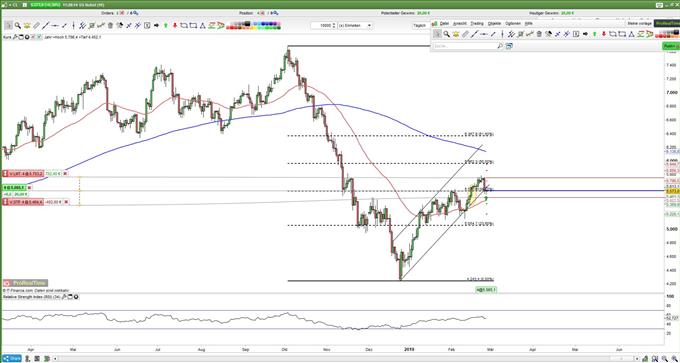Select trend line tool in floating toolbar
680x363 pixels.
pyautogui.click(x=474, y=34)
